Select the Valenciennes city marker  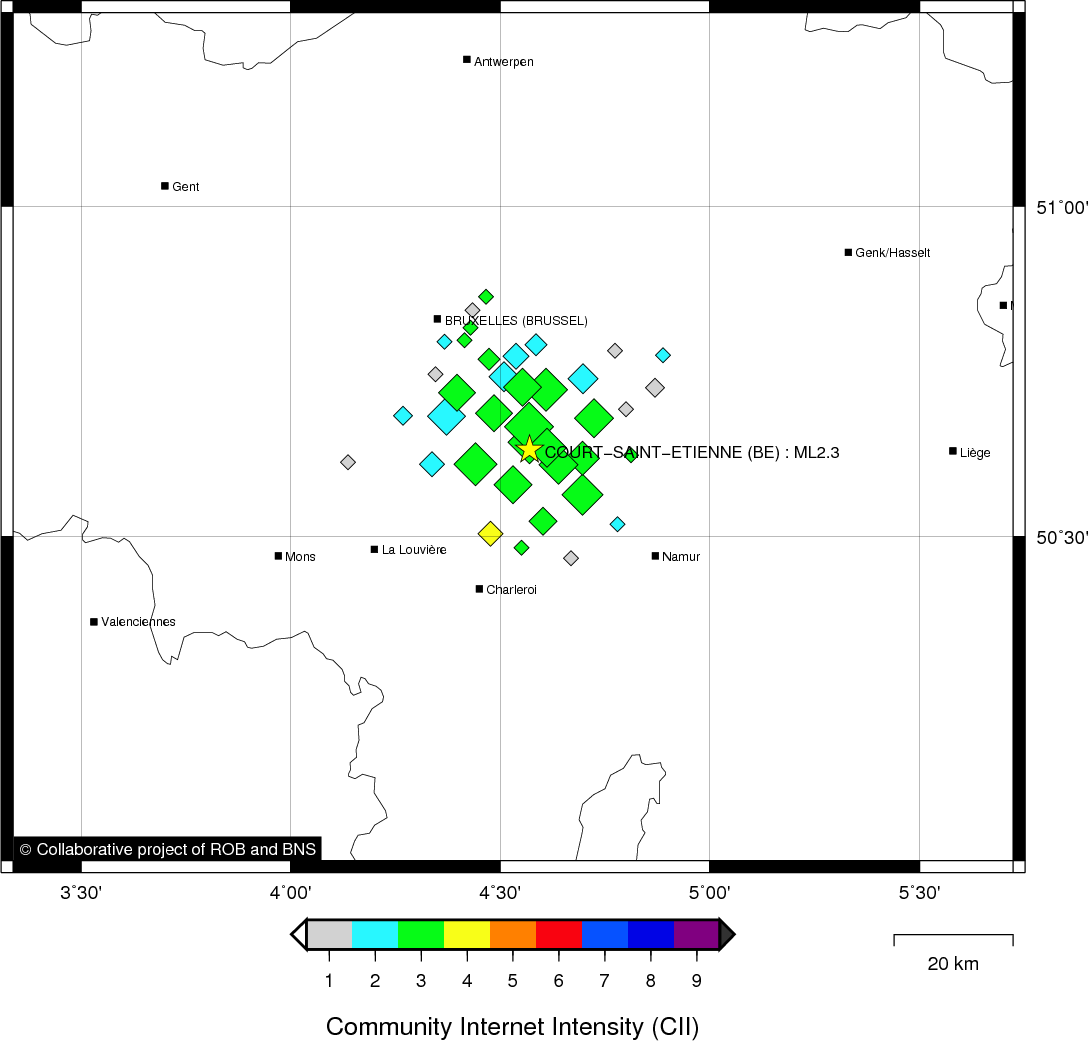click(94, 622)
